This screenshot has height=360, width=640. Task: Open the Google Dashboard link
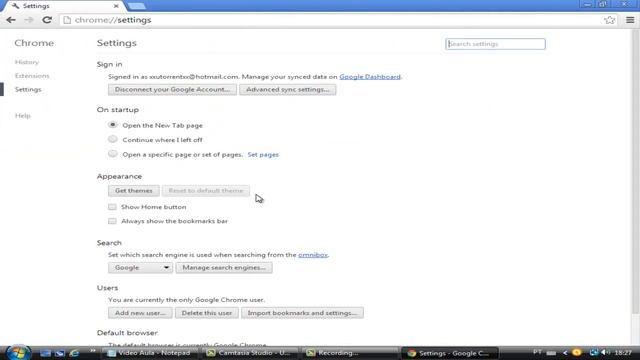tap(370, 77)
